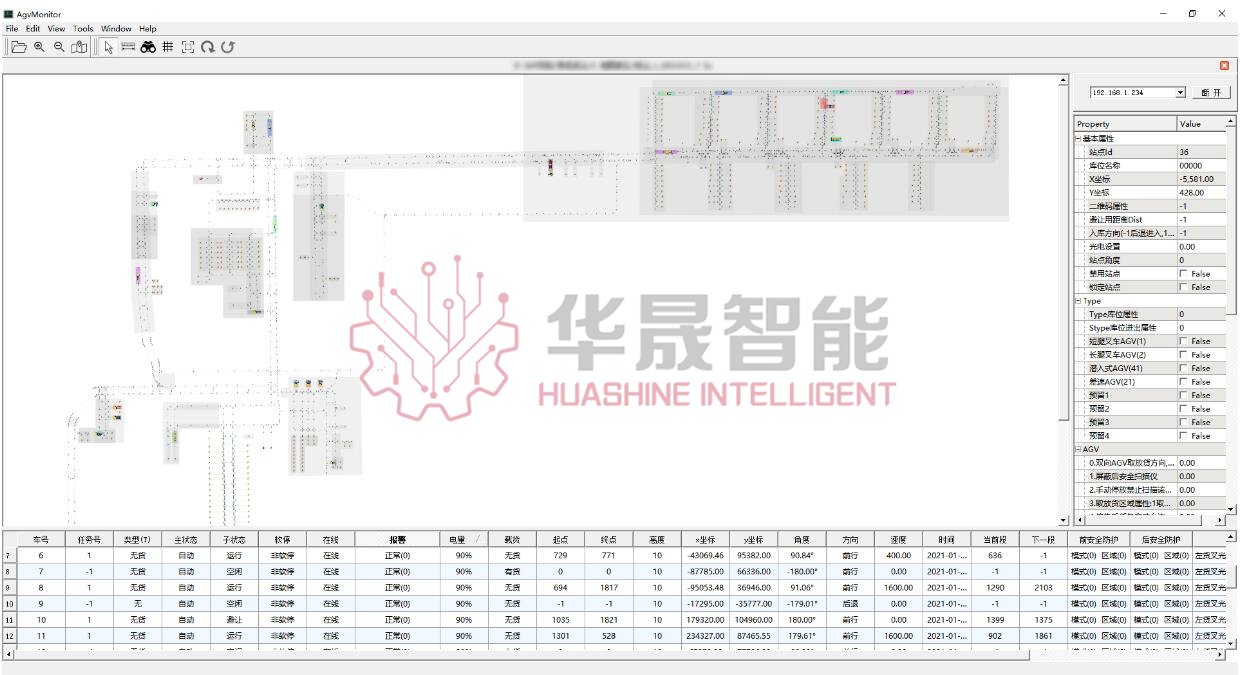Click y-coordinate cell 87465.55
The height and width of the screenshot is (675, 1240).
click(x=754, y=636)
